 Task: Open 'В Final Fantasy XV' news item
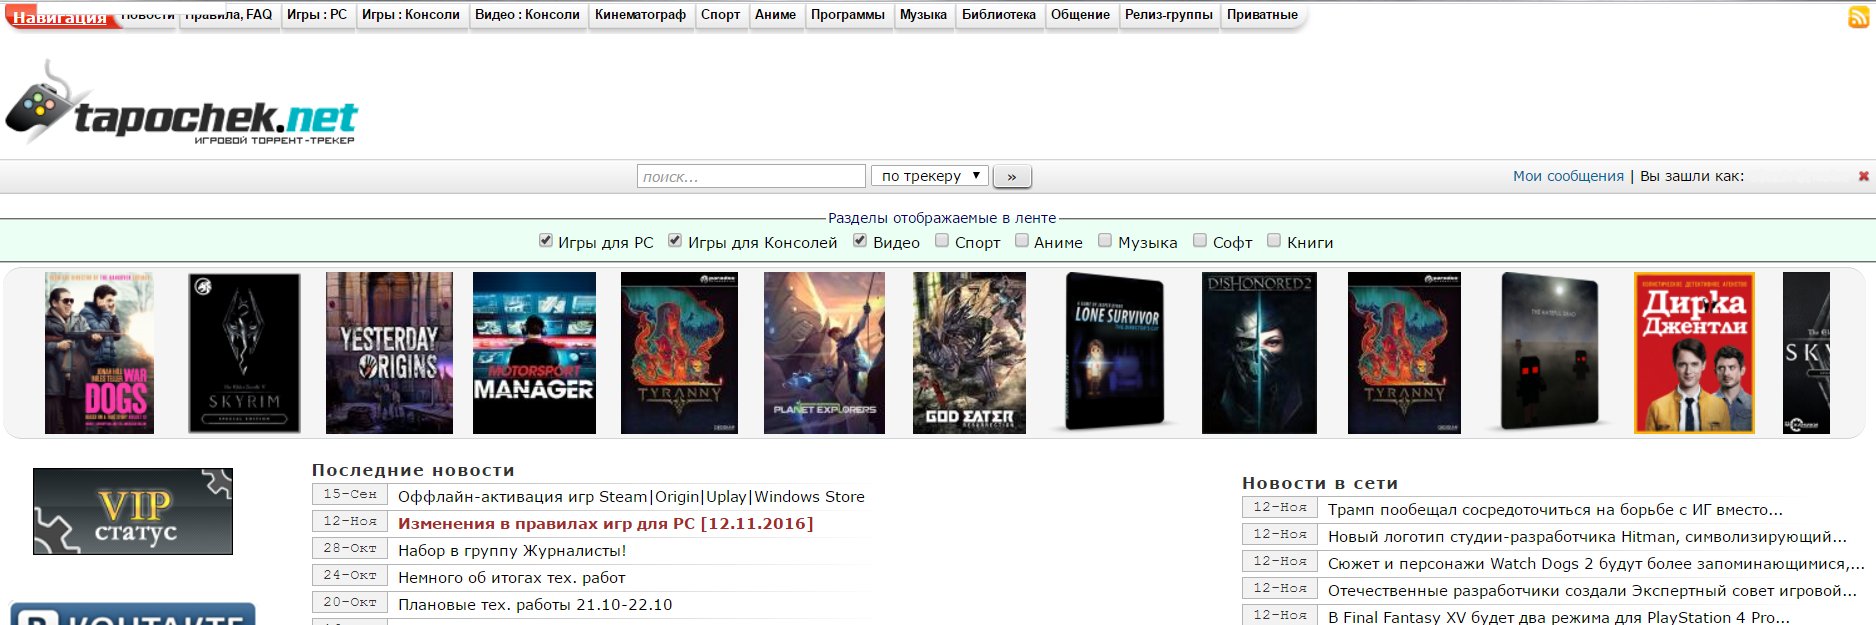tap(1559, 617)
